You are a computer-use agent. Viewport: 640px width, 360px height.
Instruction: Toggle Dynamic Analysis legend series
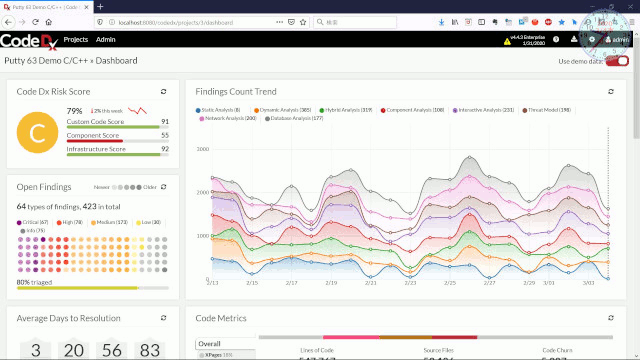tap(282, 110)
